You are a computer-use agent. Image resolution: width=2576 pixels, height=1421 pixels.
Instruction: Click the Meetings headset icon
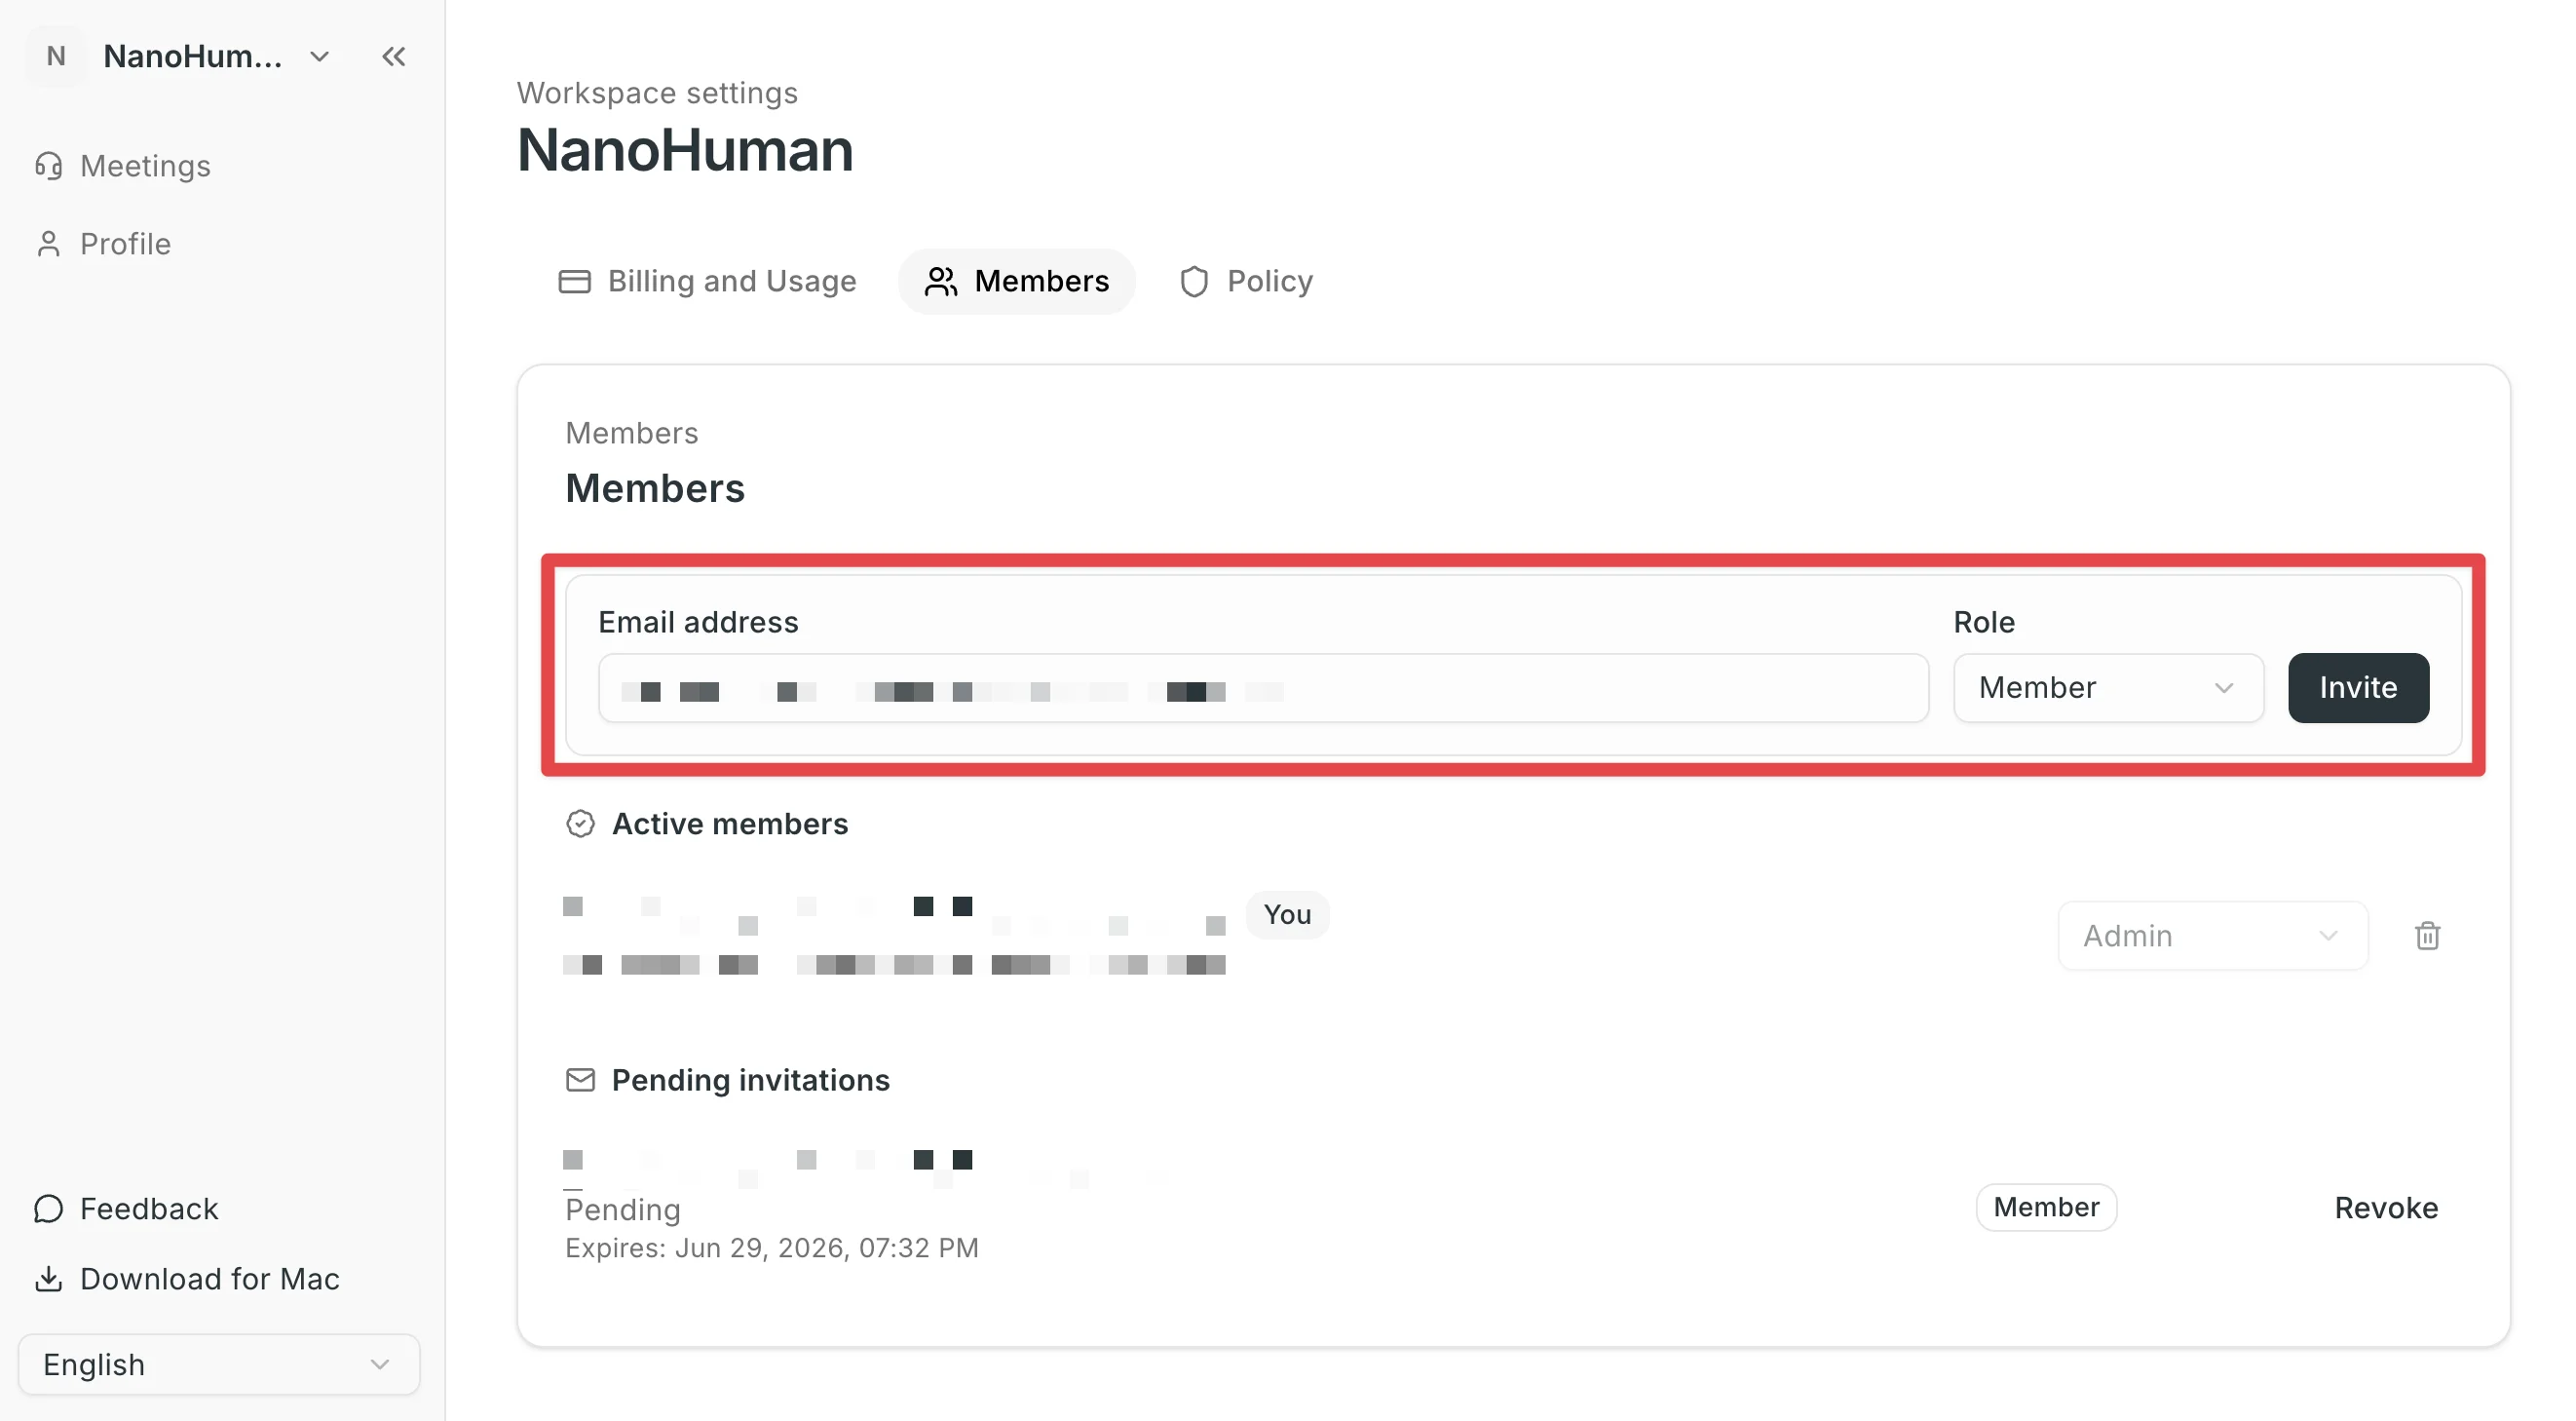coord(48,166)
